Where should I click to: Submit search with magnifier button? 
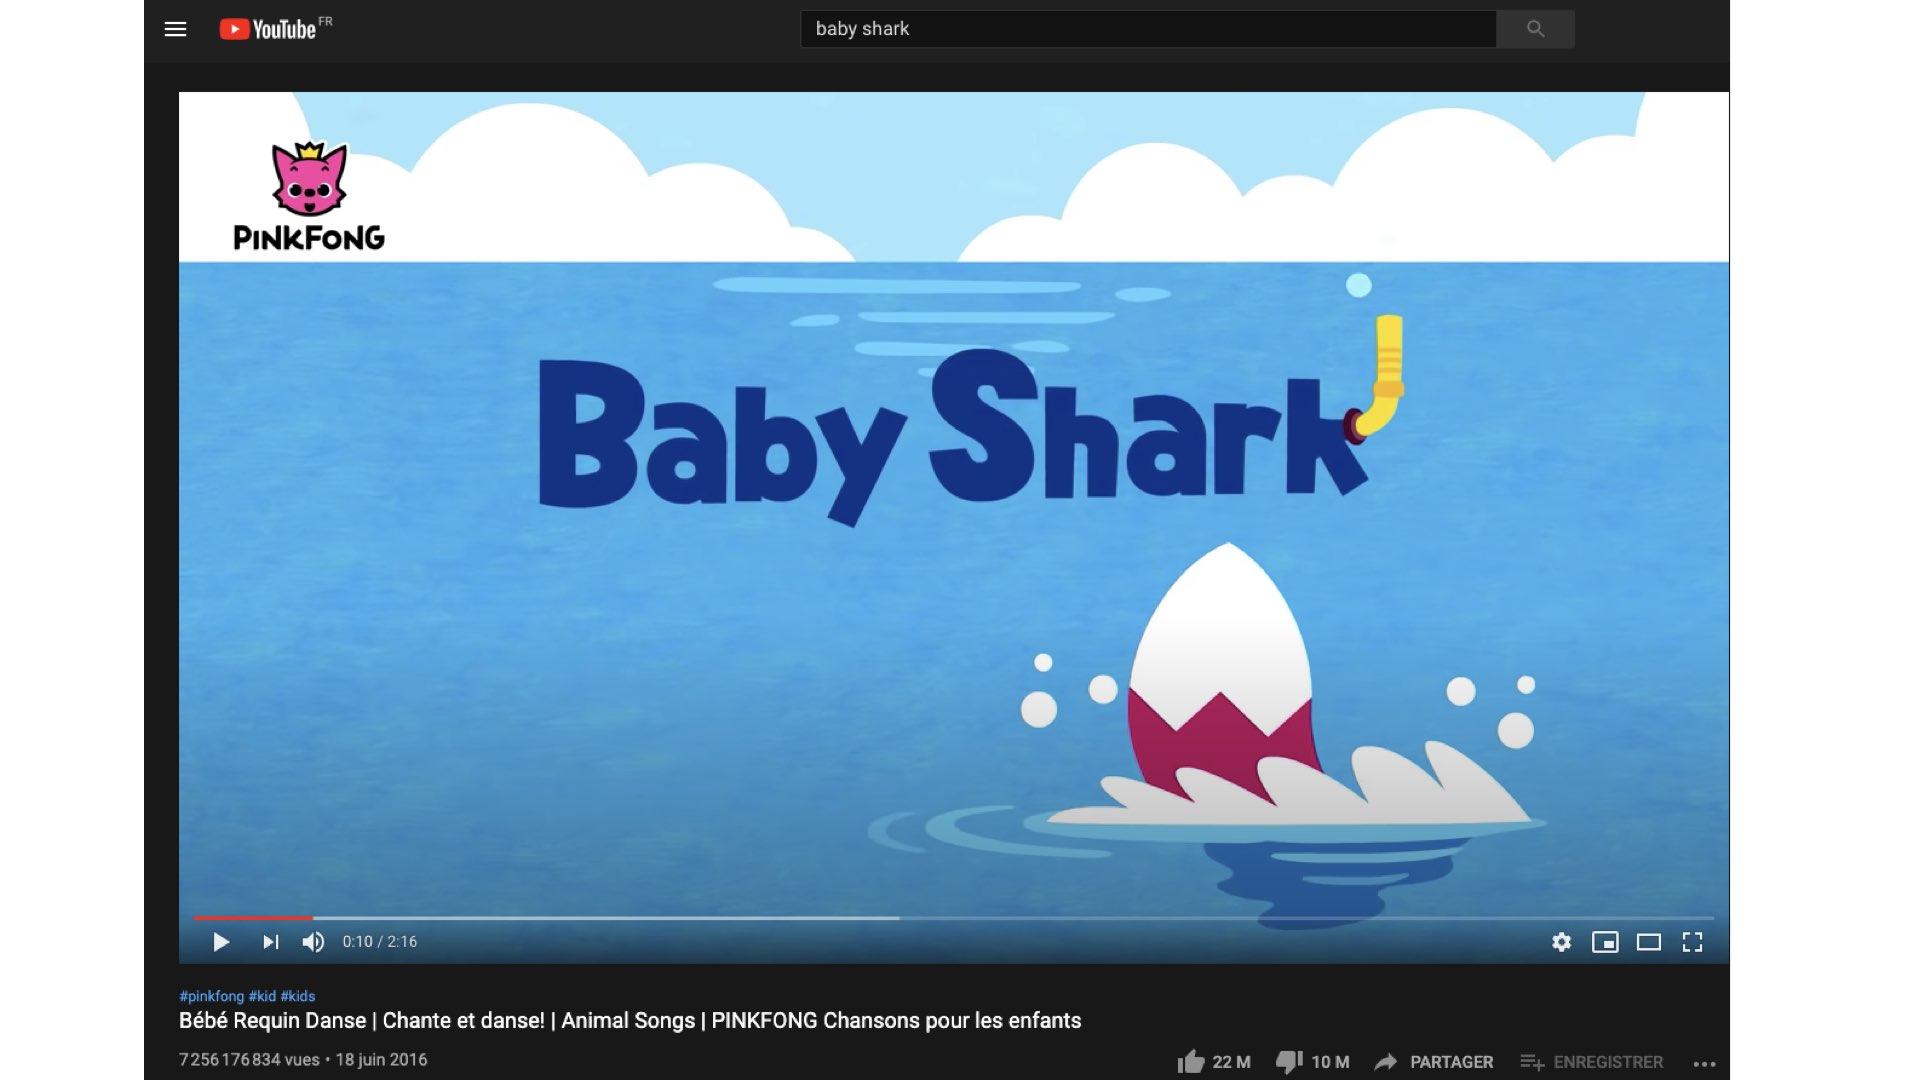(1535, 29)
